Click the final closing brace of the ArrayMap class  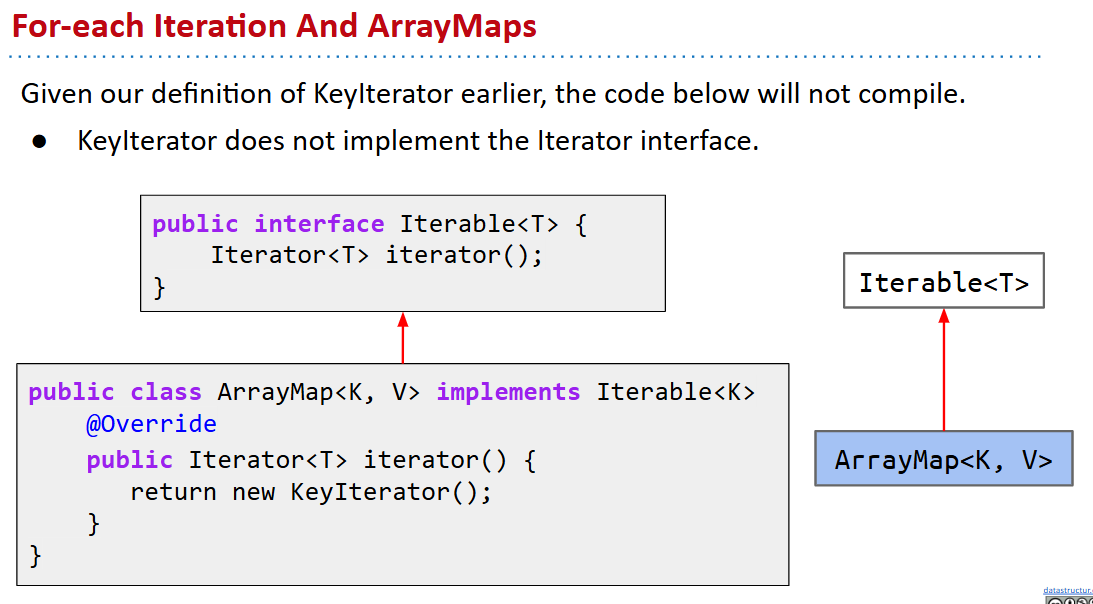(x=36, y=555)
